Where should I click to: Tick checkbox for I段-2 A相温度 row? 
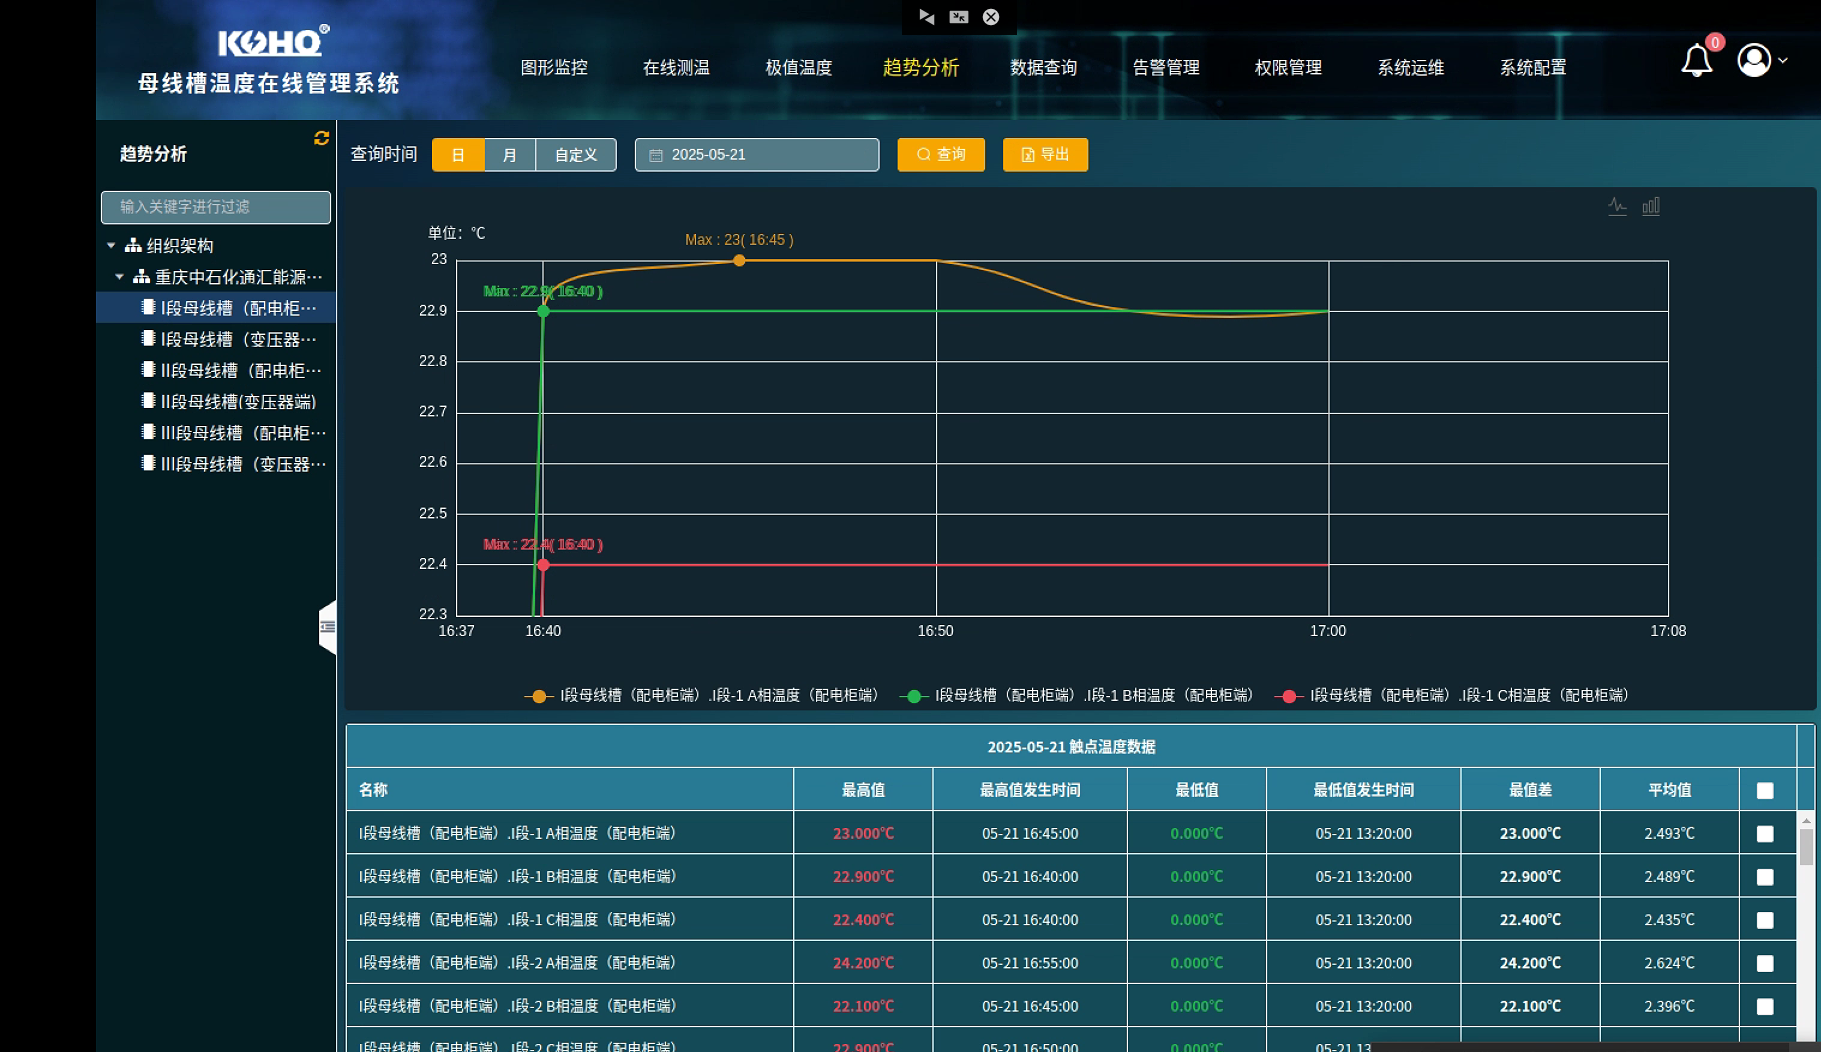coord(1765,963)
